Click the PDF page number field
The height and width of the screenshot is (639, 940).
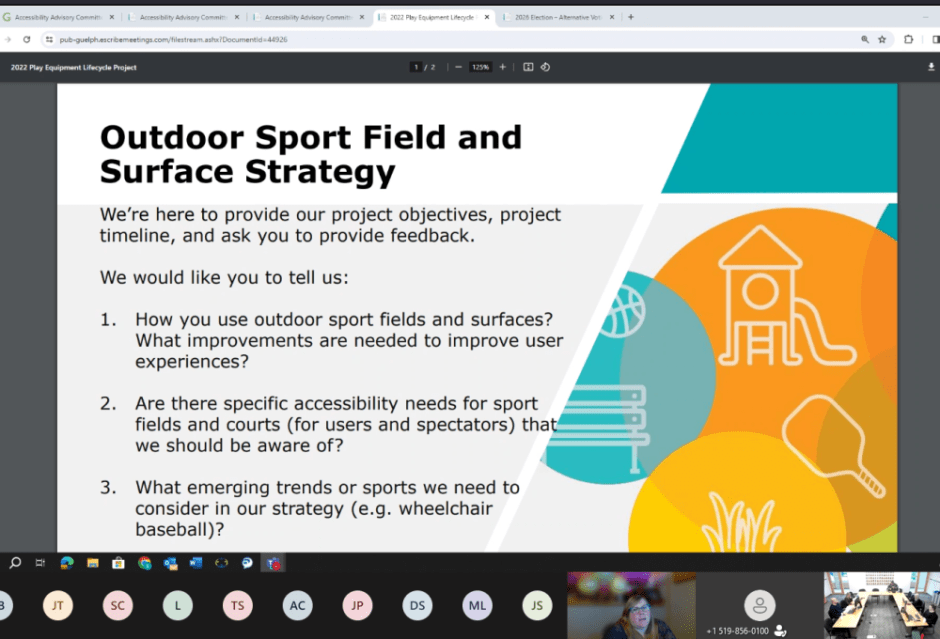click(415, 67)
